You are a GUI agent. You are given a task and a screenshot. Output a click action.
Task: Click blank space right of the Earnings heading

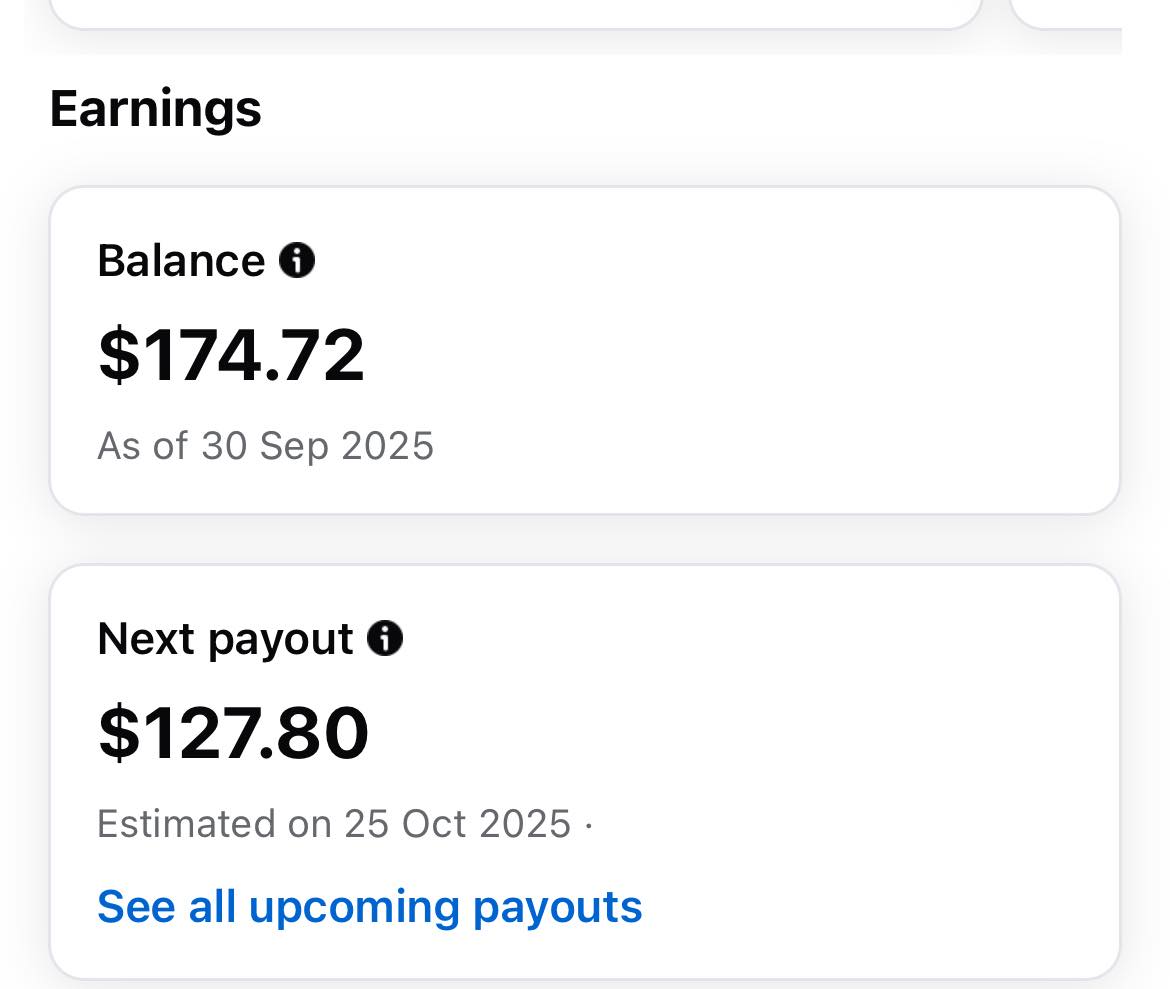point(700,108)
